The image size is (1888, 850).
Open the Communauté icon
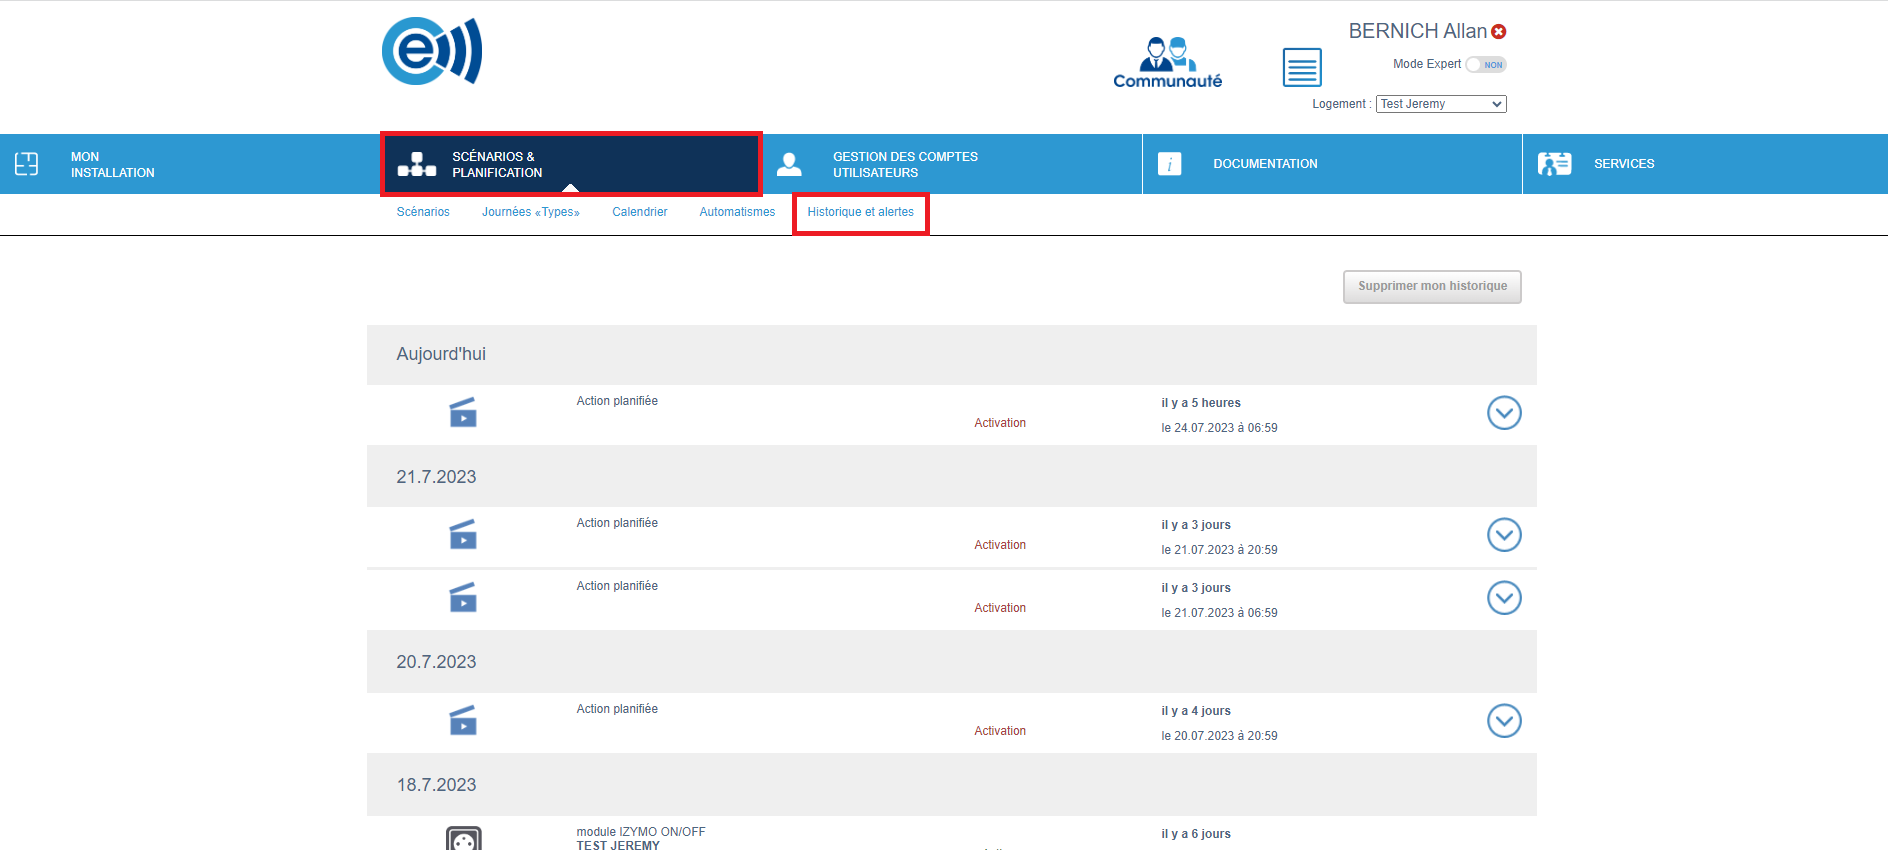pos(1167,63)
